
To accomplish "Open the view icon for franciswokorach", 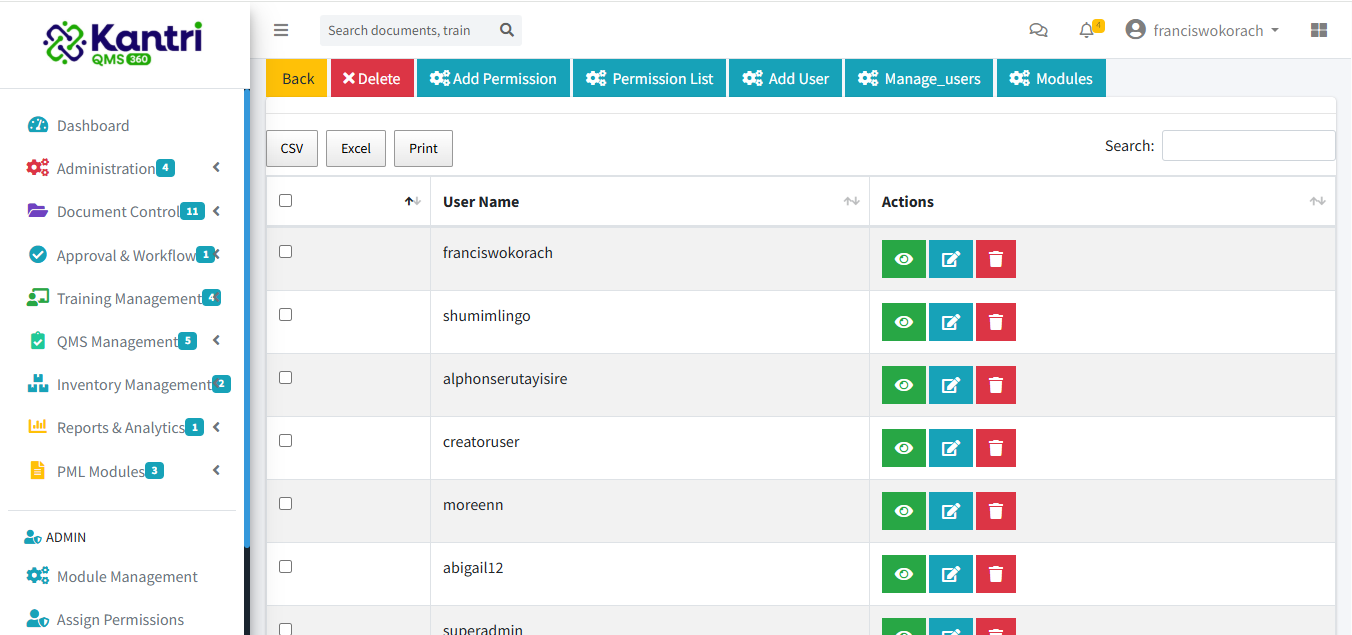I will tap(903, 258).
